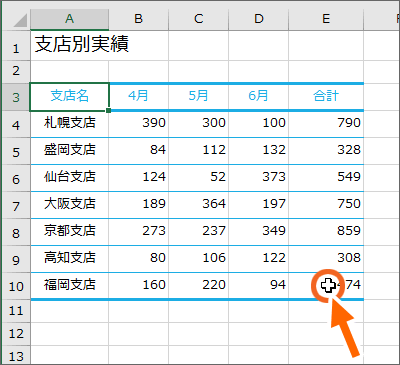Click cell with value 189

point(139,205)
